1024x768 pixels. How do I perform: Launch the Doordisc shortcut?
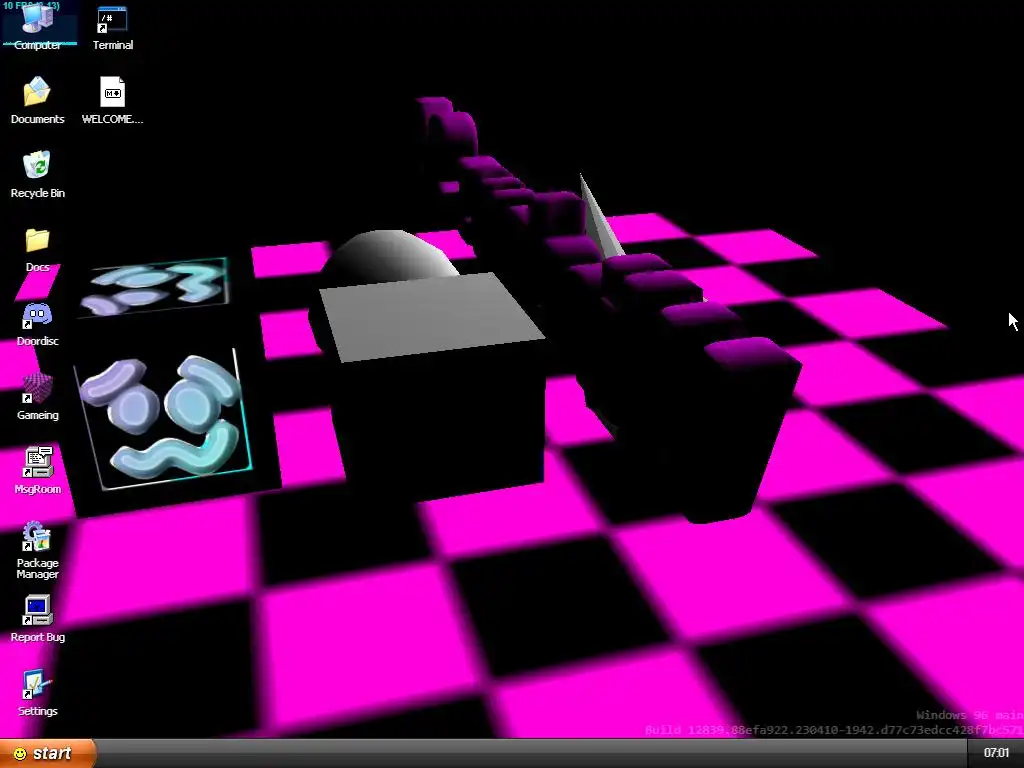[x=37, y=324]
